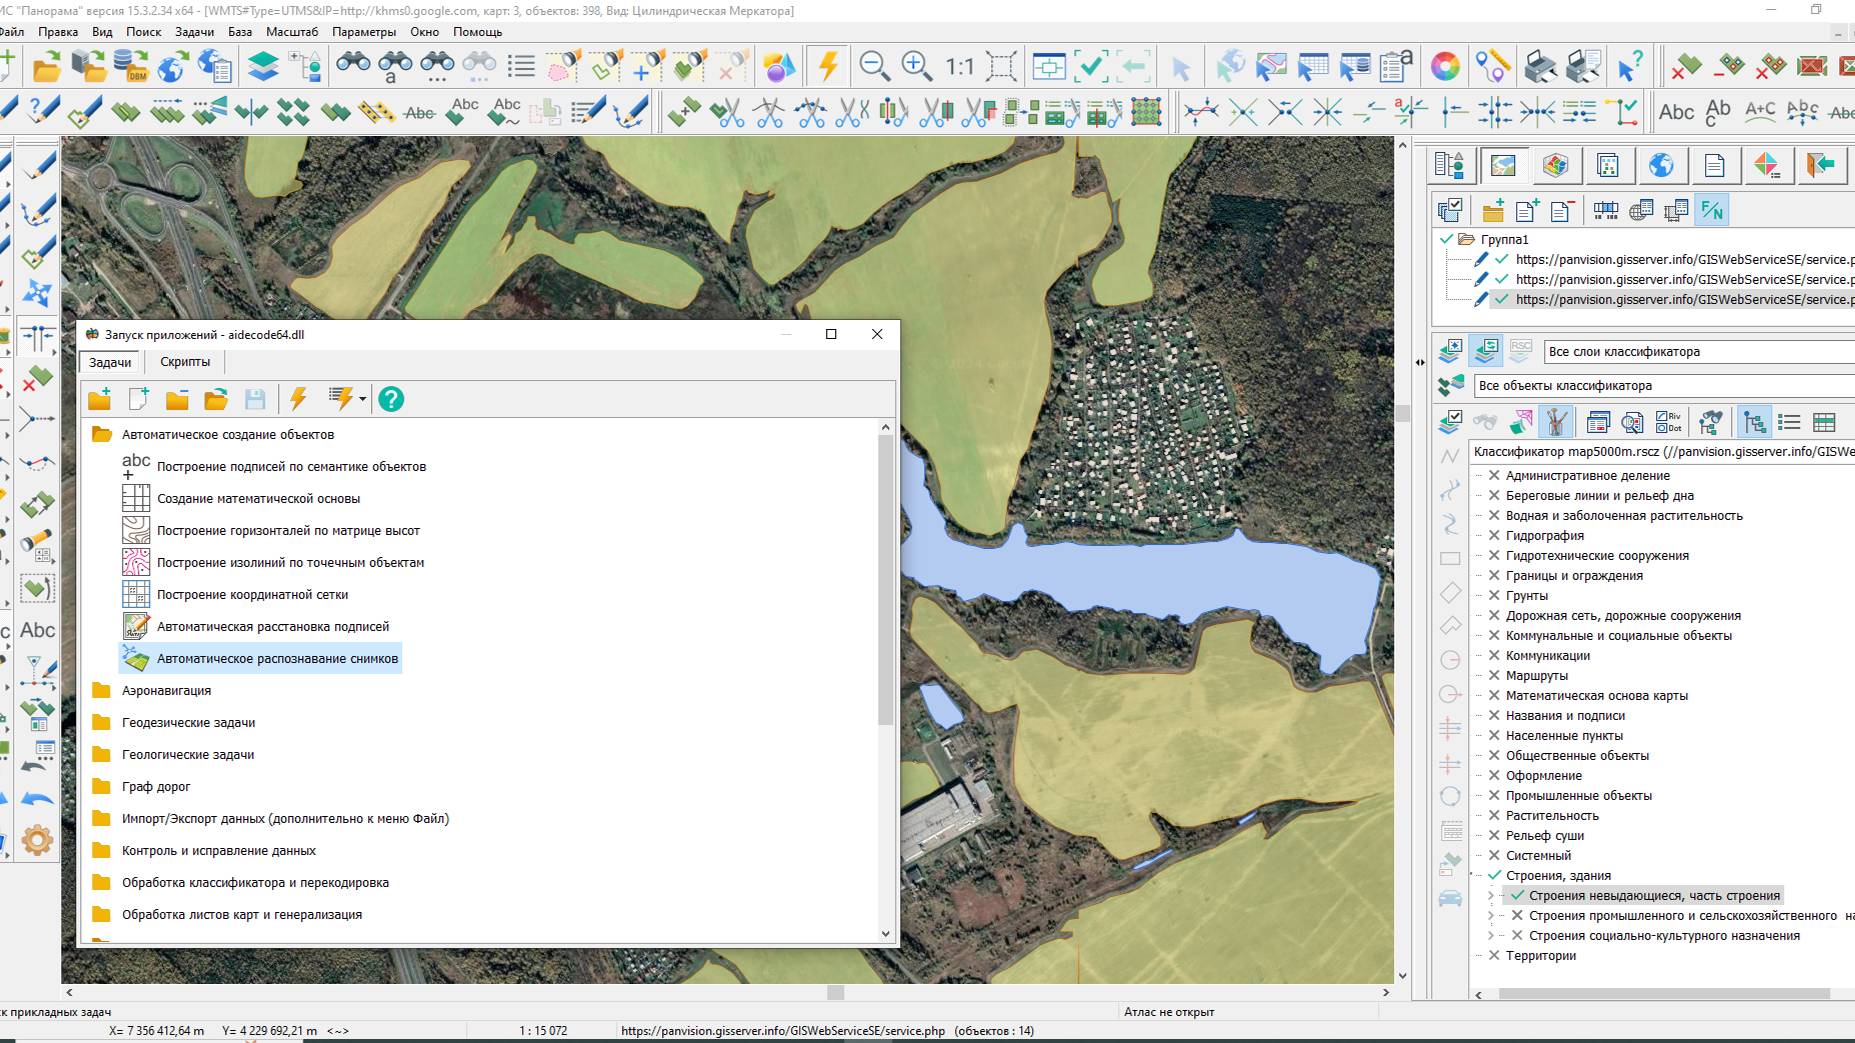Screen dimensions: 1855x1043
Task: Click the gear settings icon in left sidebar
Action: click(37, 840)
